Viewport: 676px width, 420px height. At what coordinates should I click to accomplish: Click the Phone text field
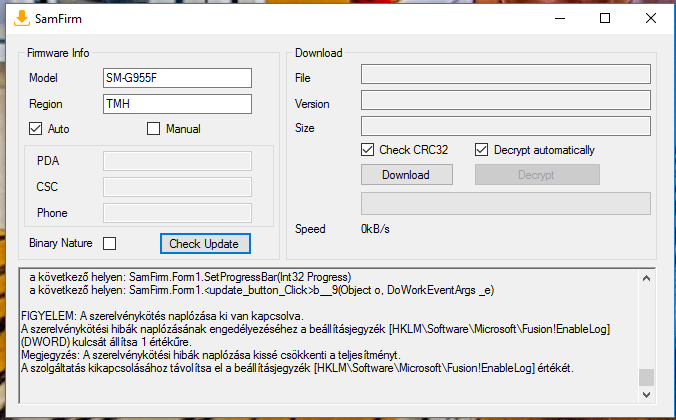pos(177,213)
